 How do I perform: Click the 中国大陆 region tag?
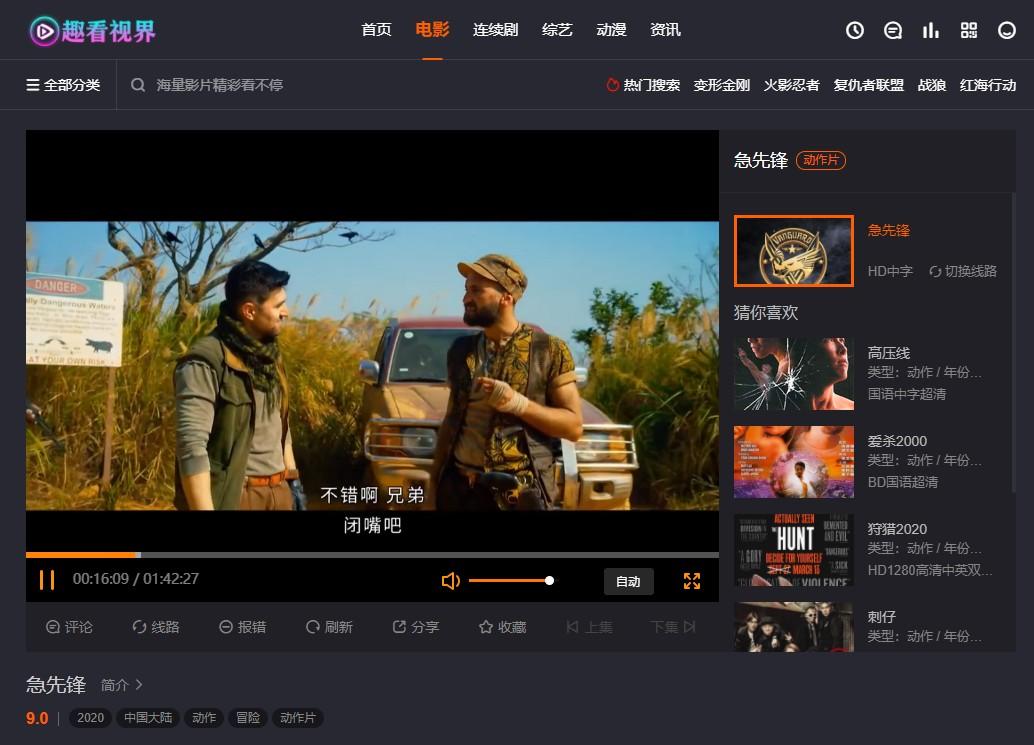click(148, 717)
